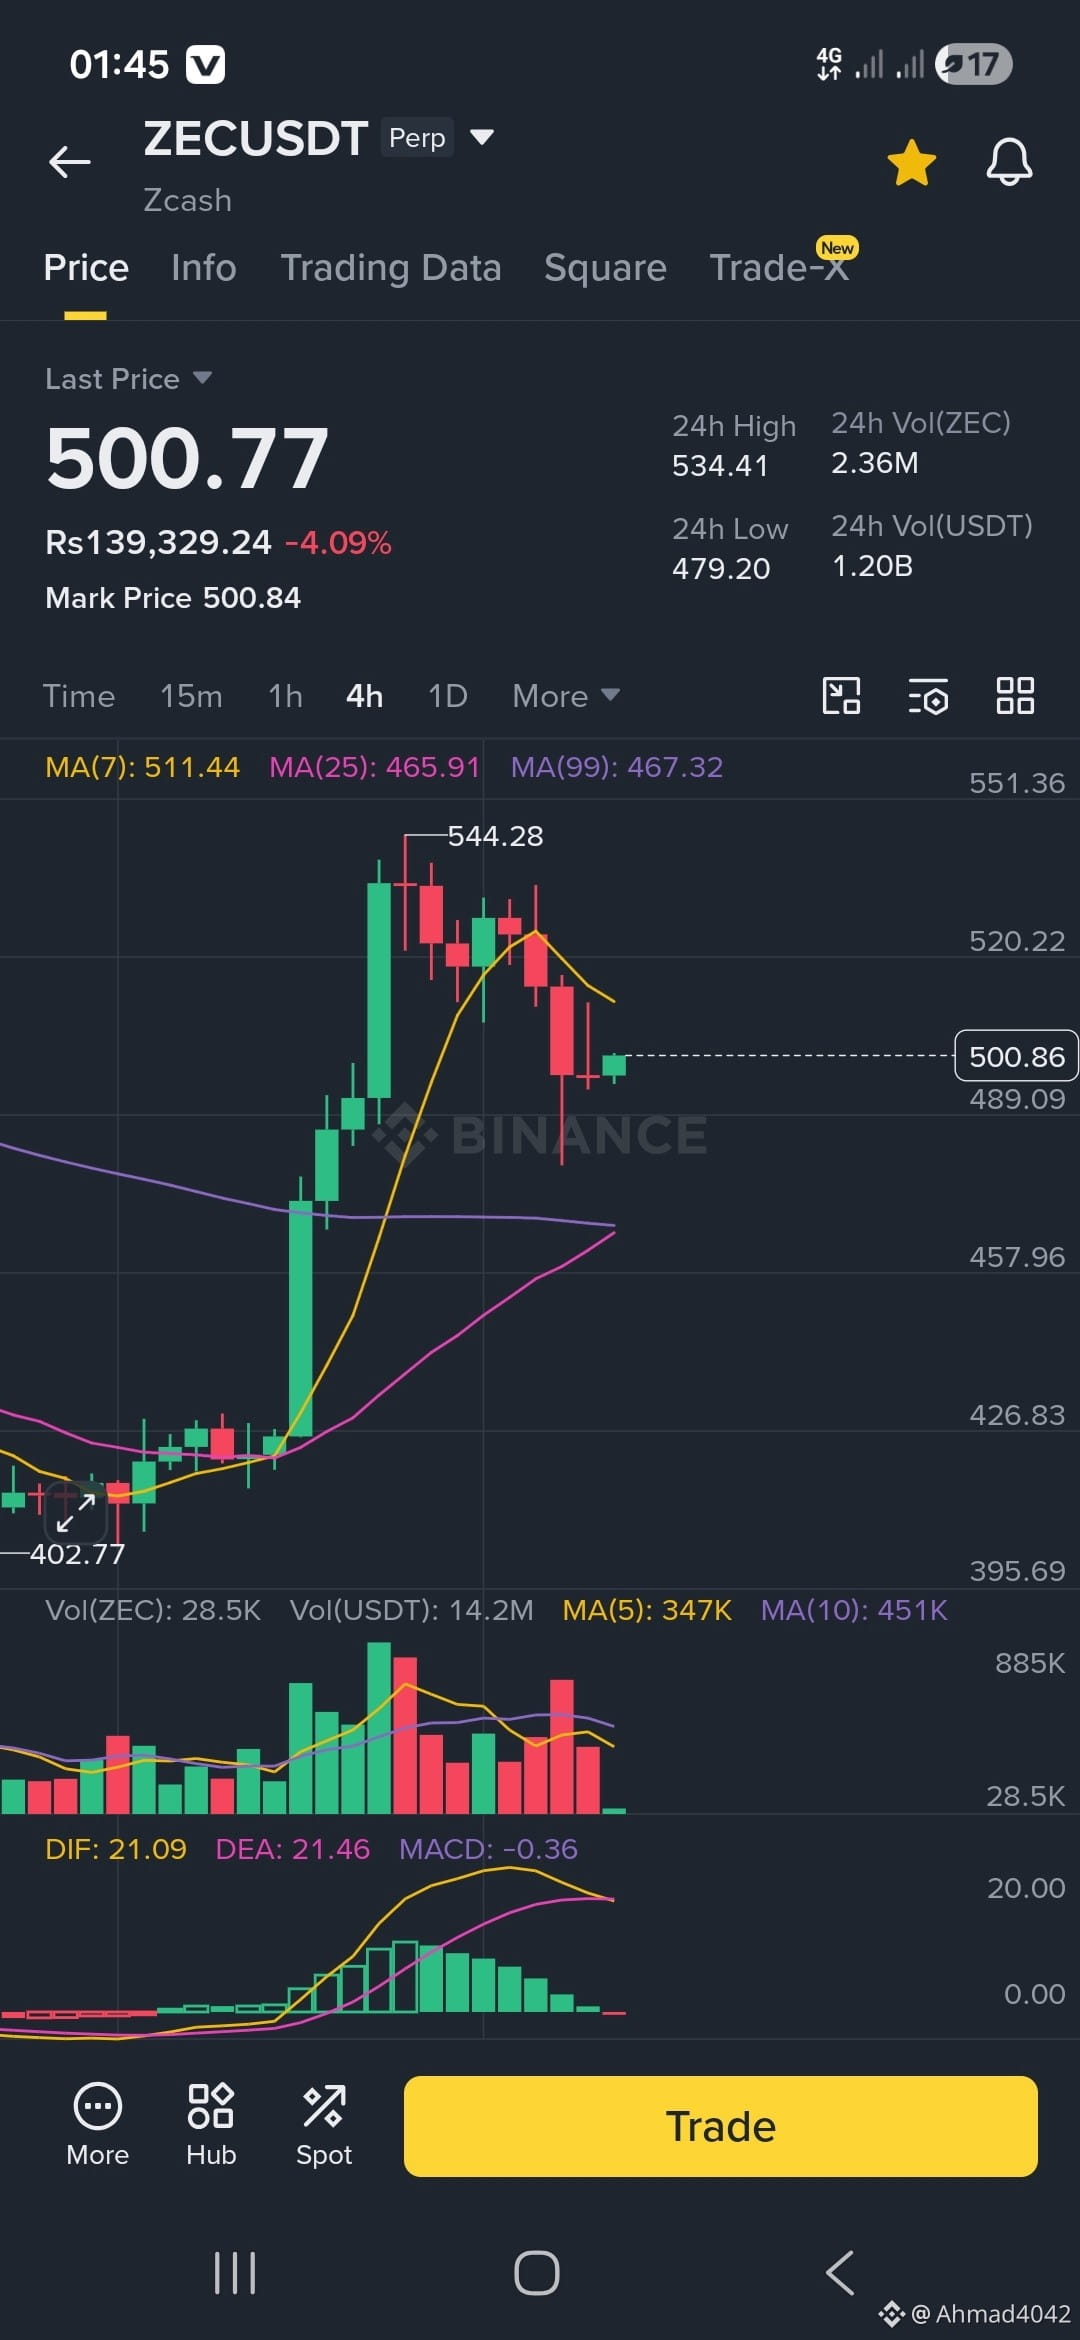Tap the Zcash coin name subtitle
The image size is (1080, 2340).
[x=188, y=200]
